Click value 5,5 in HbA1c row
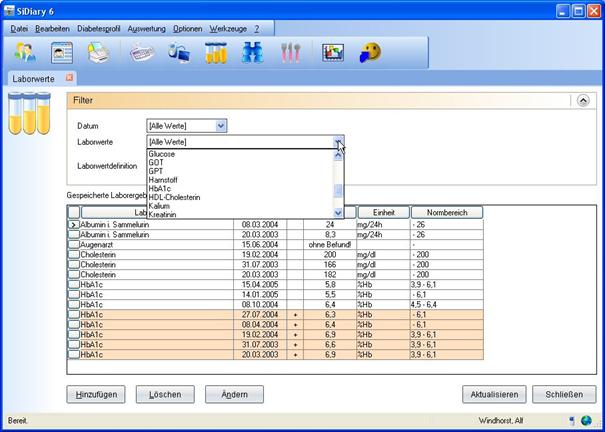 tap(330, 295)
